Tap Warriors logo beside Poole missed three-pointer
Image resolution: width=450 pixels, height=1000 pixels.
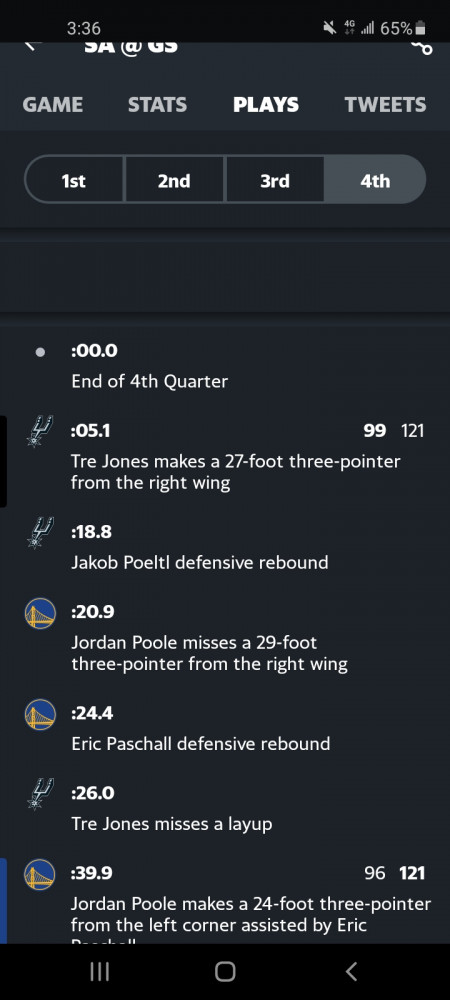click(40, 613)
